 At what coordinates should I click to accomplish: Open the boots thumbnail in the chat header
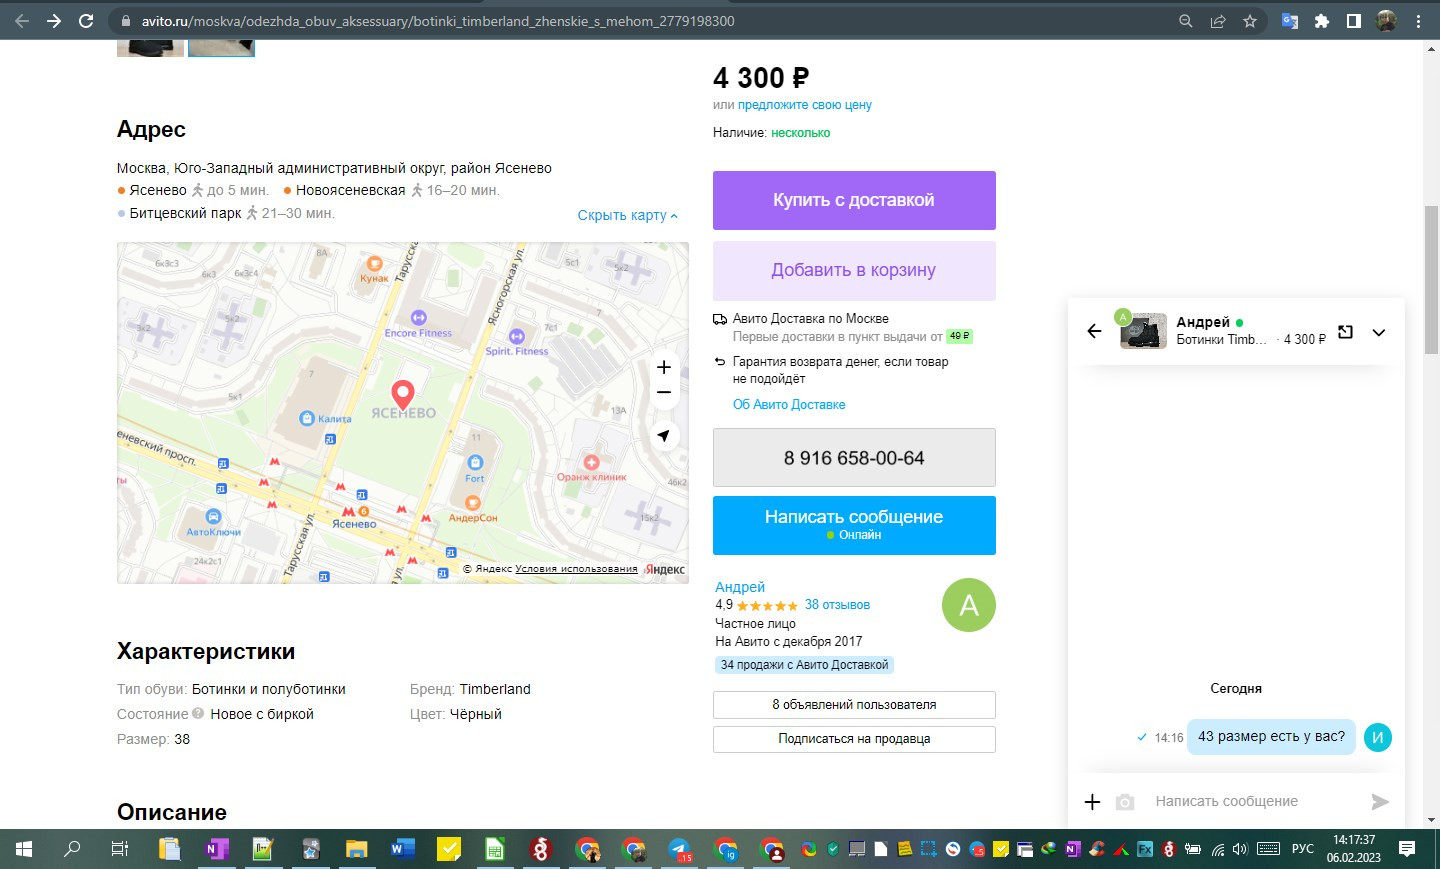[1143, 331]
